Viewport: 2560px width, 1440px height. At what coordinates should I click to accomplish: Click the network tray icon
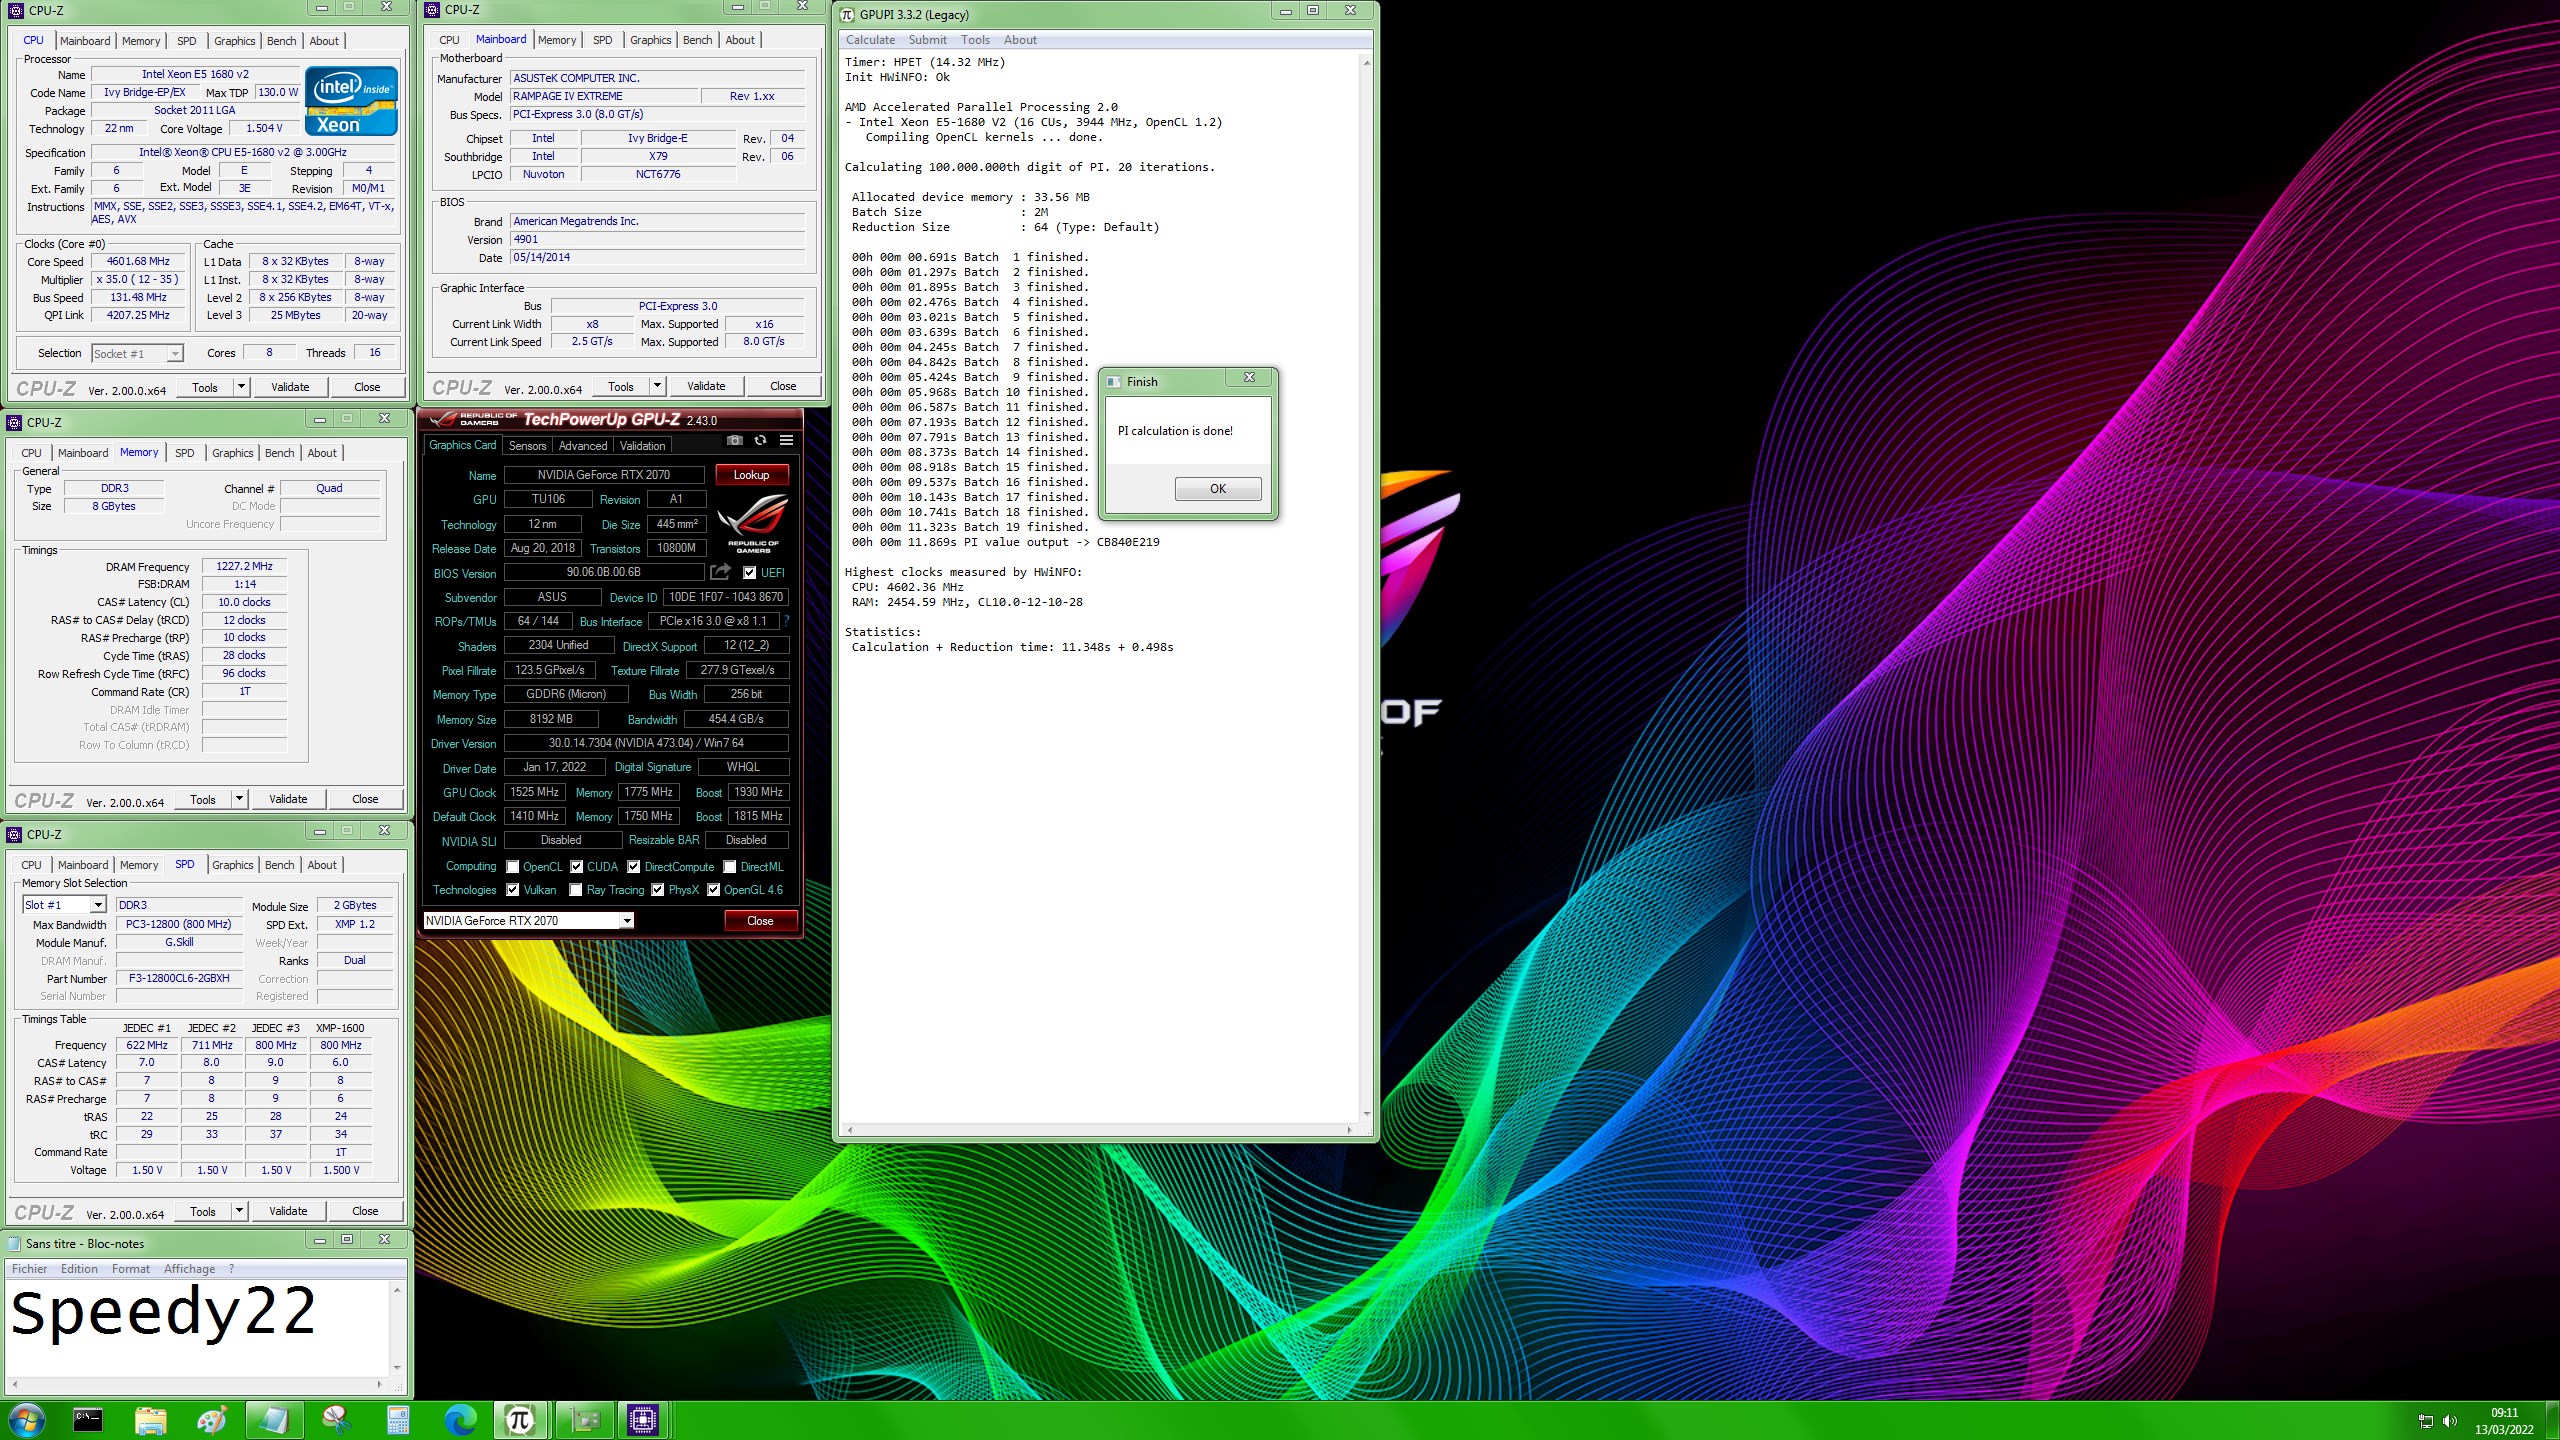tap(2425, 1420)
